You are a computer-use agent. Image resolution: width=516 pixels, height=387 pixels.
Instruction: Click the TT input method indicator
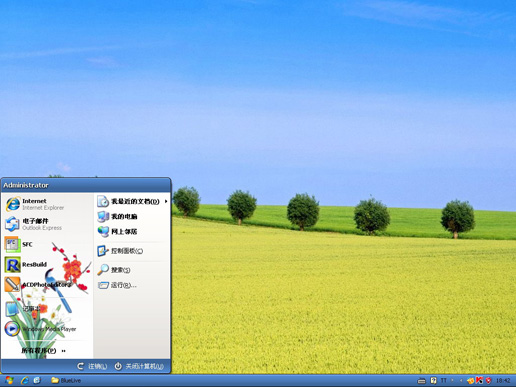444,380
